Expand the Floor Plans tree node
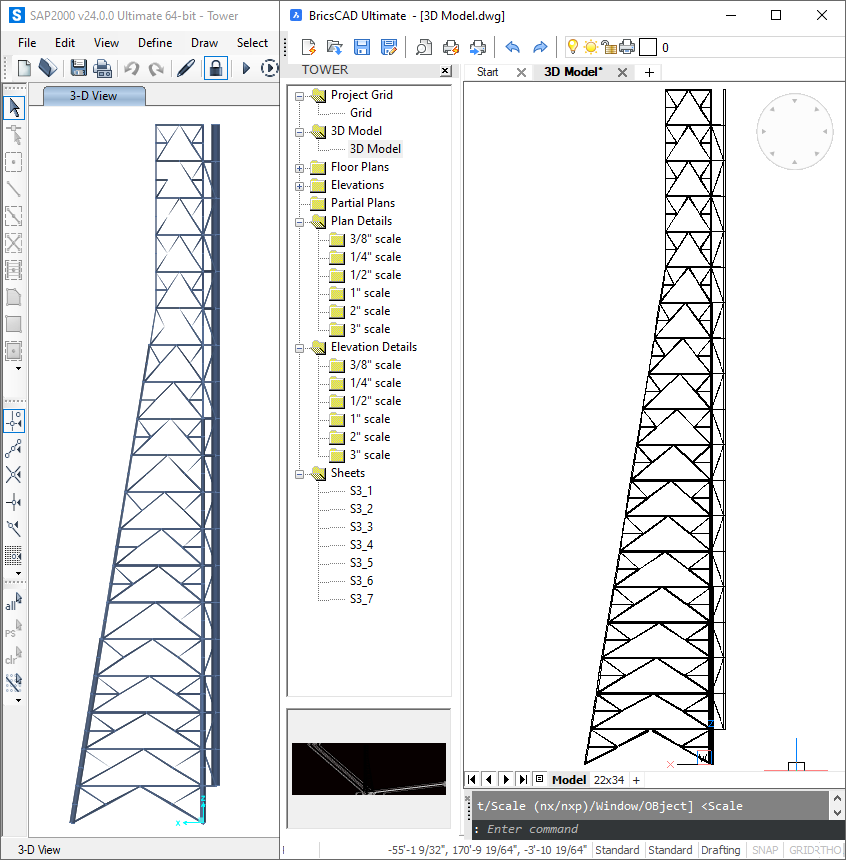 point(299,168)
